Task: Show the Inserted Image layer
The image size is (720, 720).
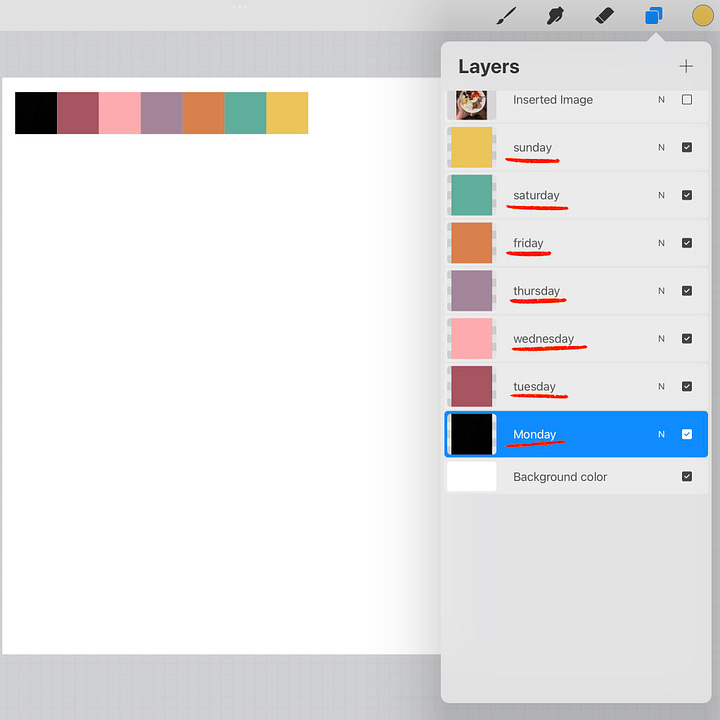Action: [686, 100]
